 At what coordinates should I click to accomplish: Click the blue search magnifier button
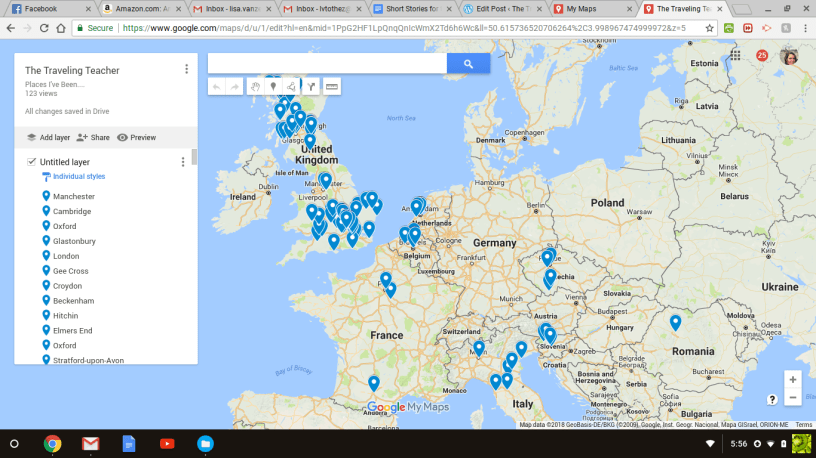tap(467, 63)
